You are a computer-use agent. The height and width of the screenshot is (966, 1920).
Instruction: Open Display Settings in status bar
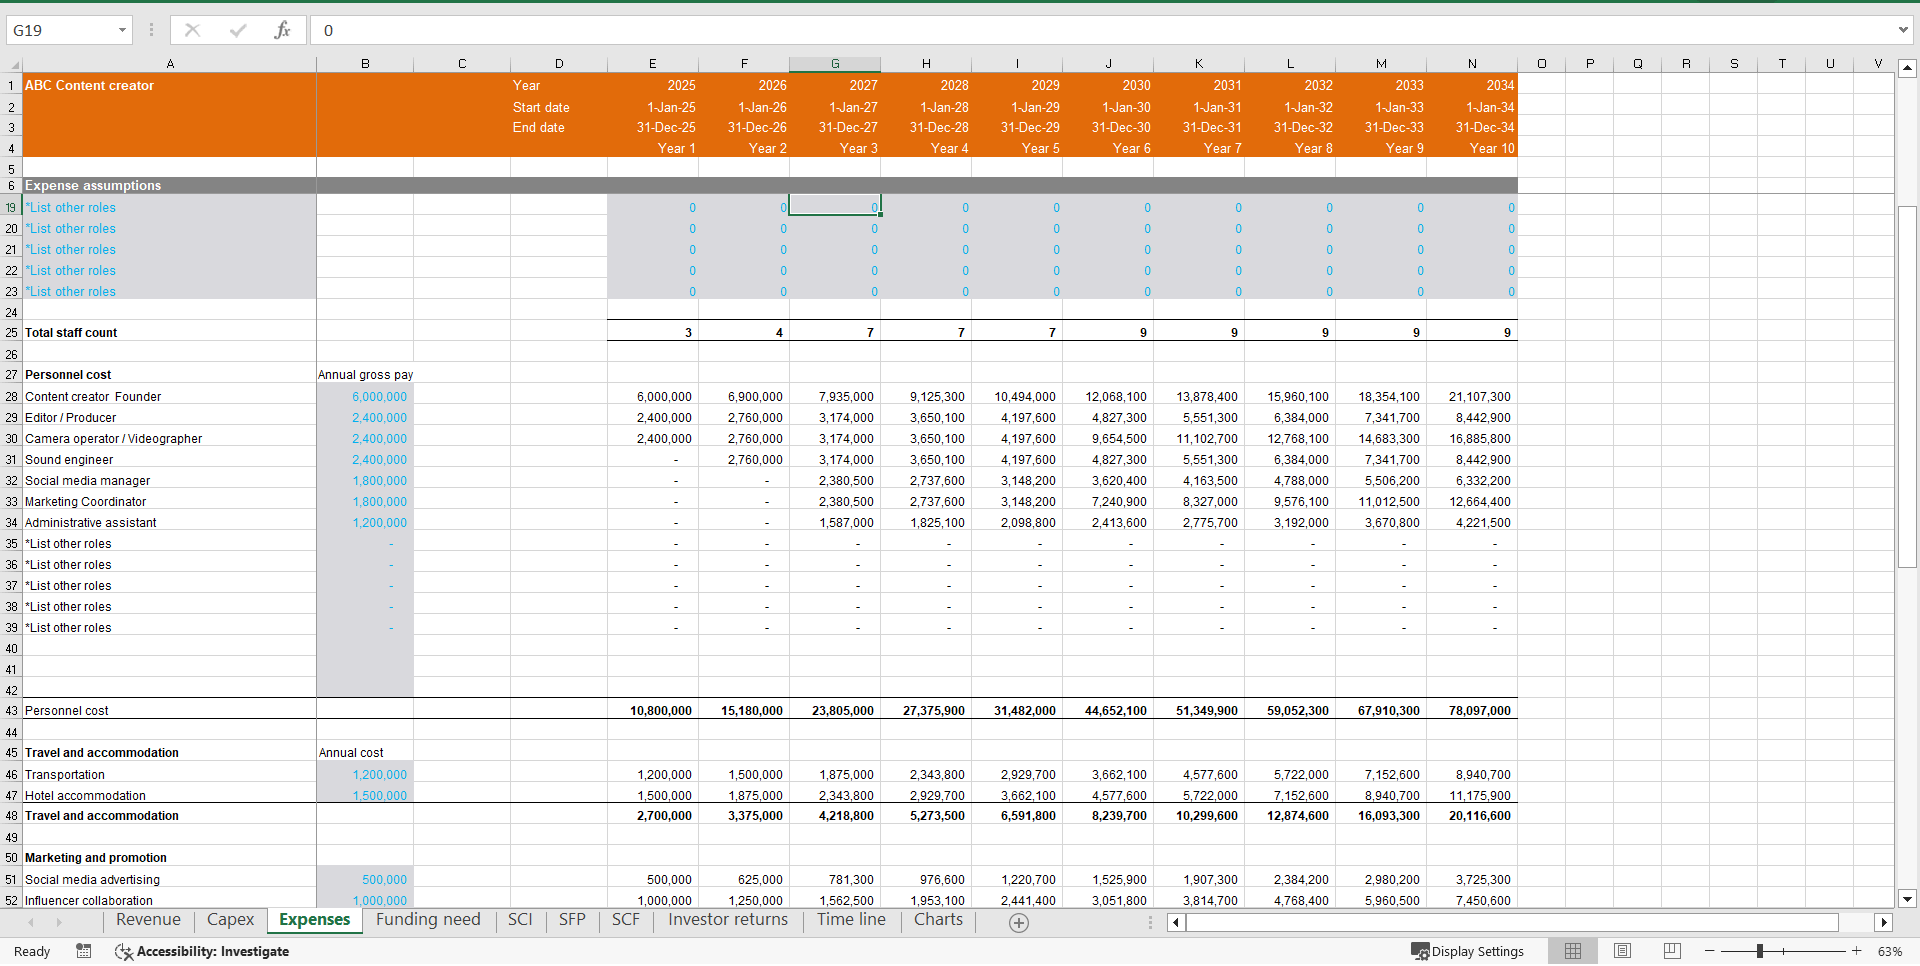(1467, 951)
